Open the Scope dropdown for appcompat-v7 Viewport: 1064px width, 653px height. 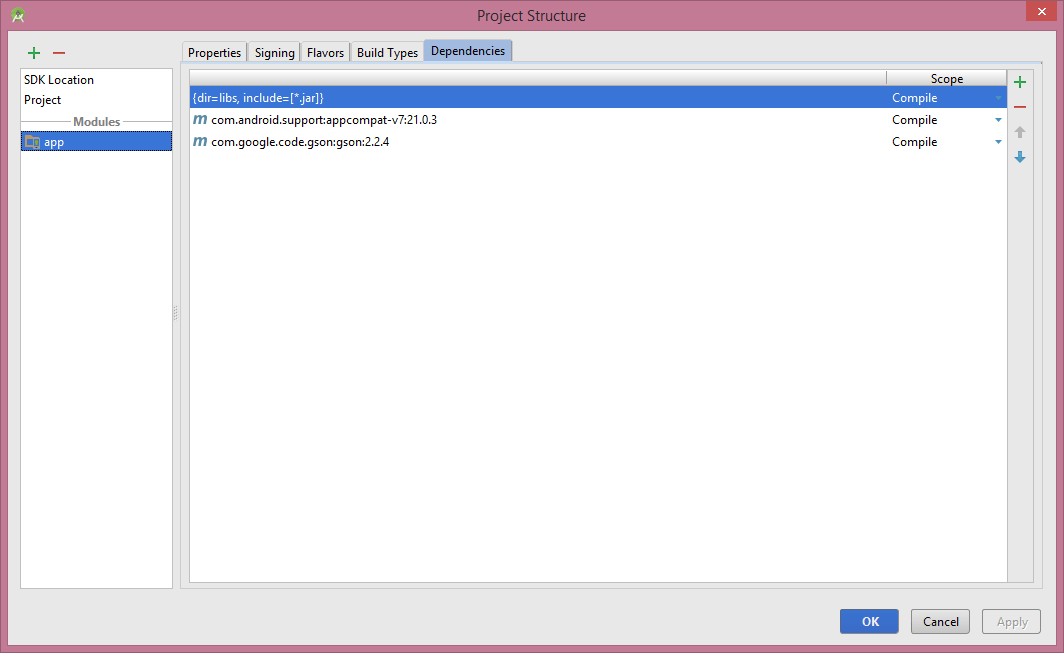coord(997,119)
